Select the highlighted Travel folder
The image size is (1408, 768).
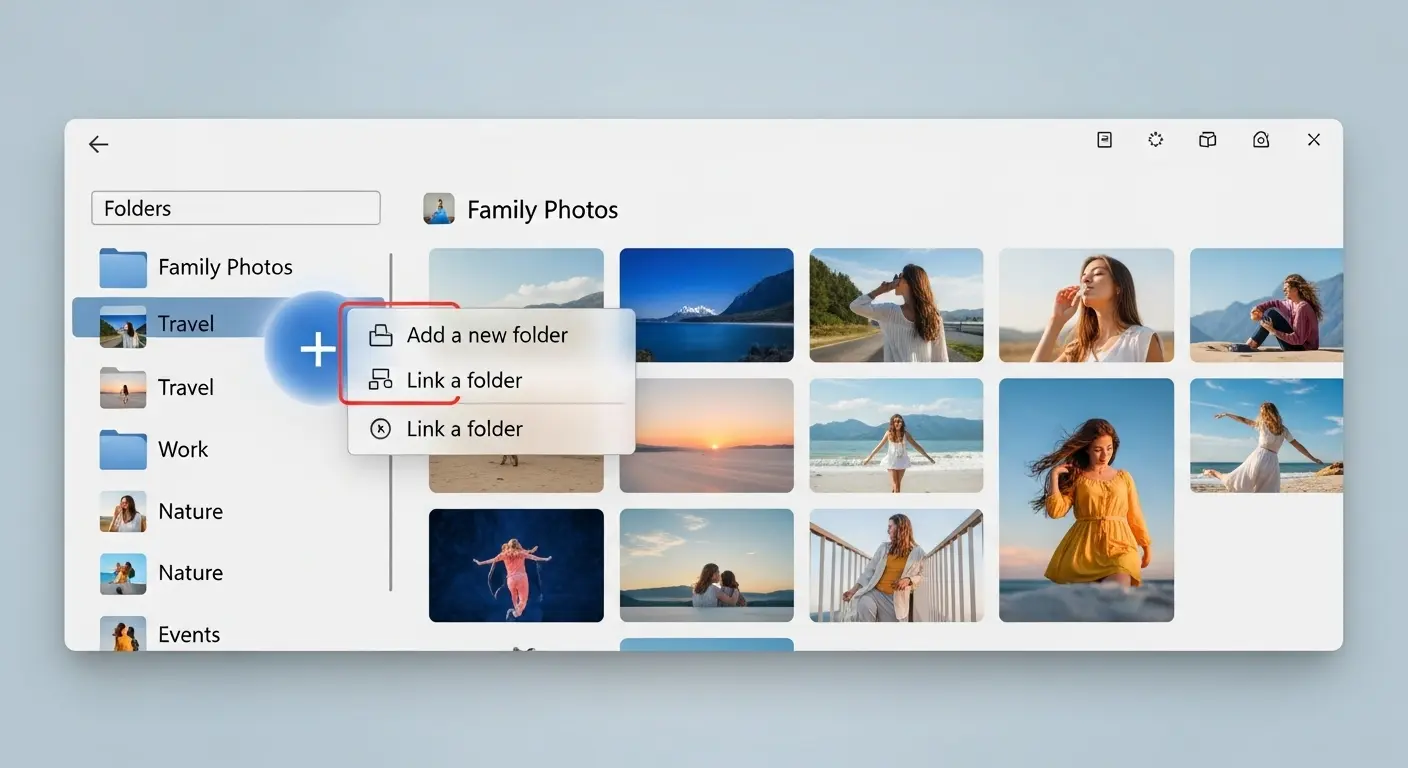(185, 324)
